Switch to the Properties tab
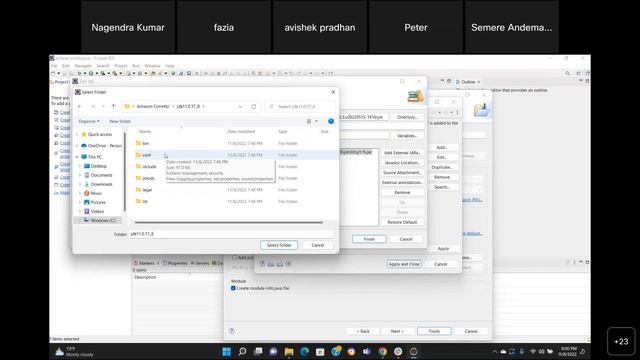 175,263
